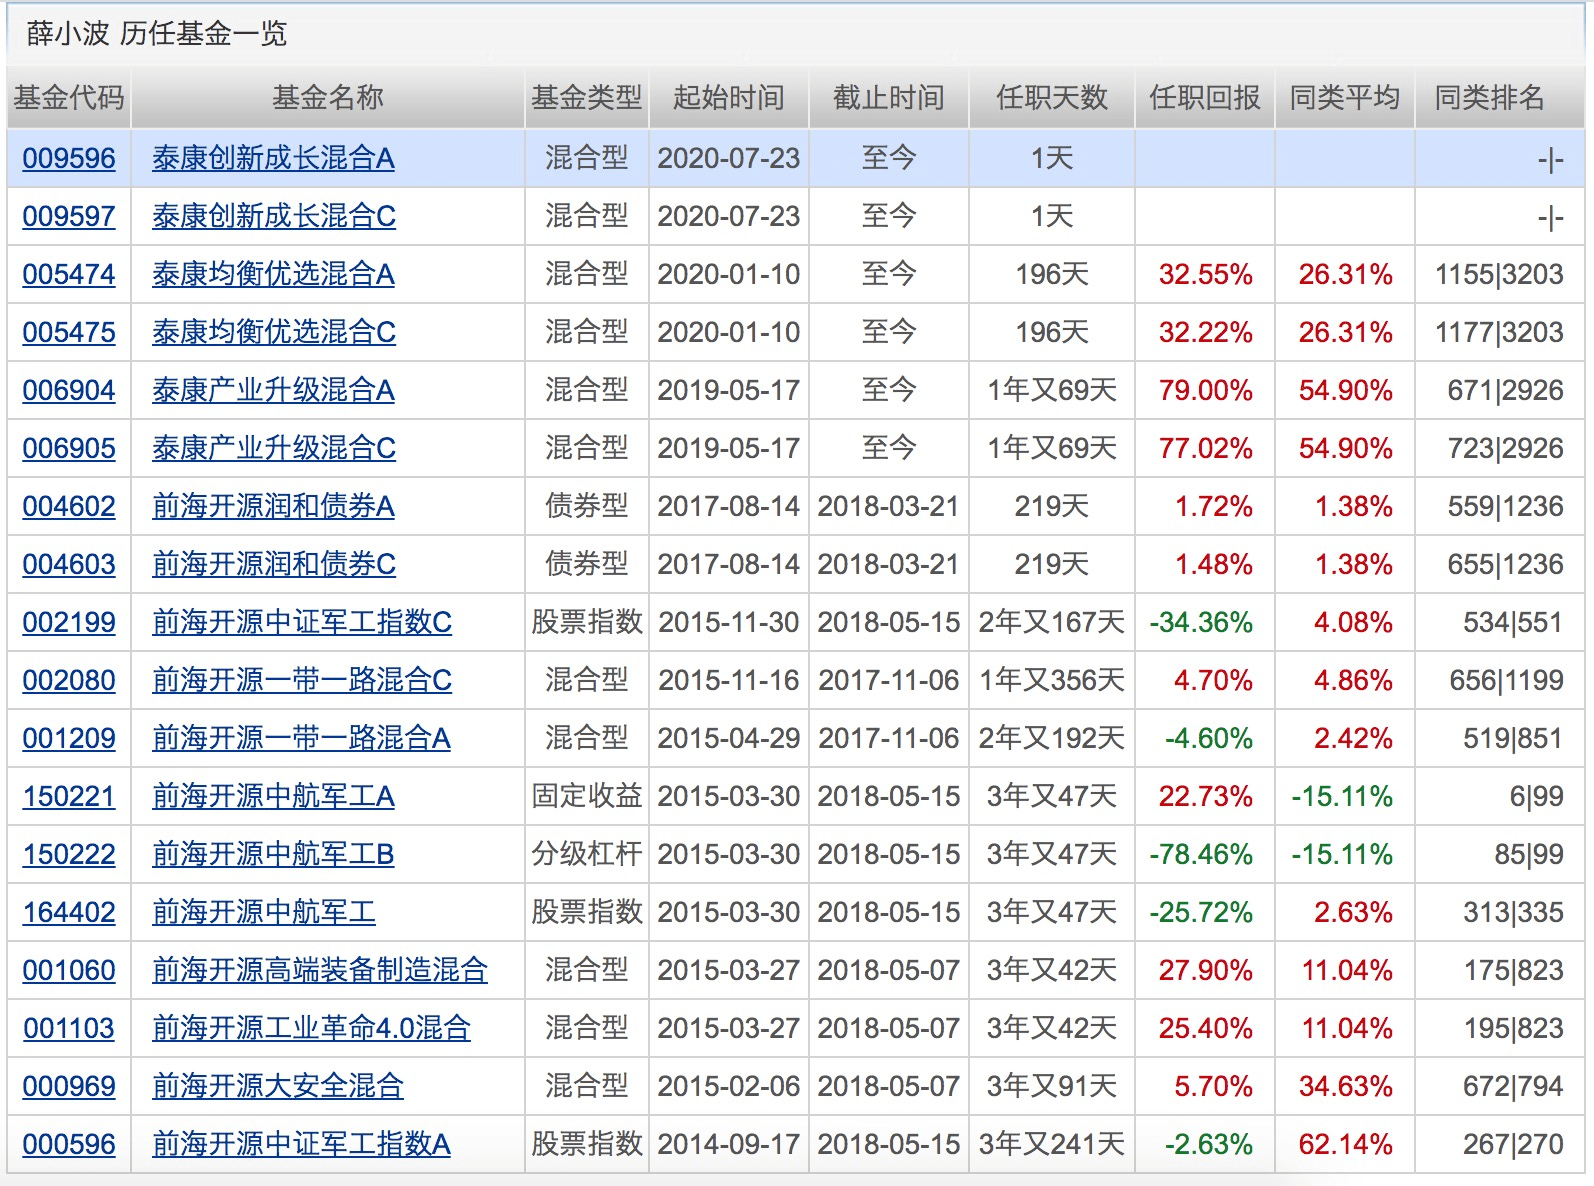Open fund 前海开源一带一路混合C link
The height and width of the screenshot is (1186, 1594).
coord(302,680)
